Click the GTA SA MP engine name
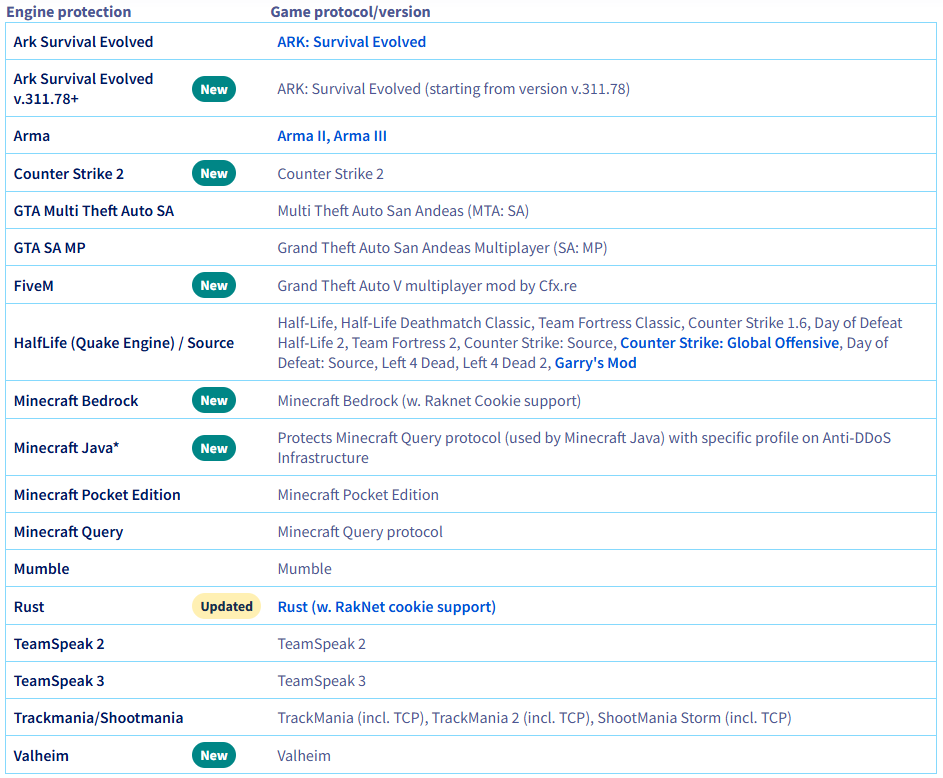The height and width of the screenshot is (778, 943). click(x=49, y=248)
